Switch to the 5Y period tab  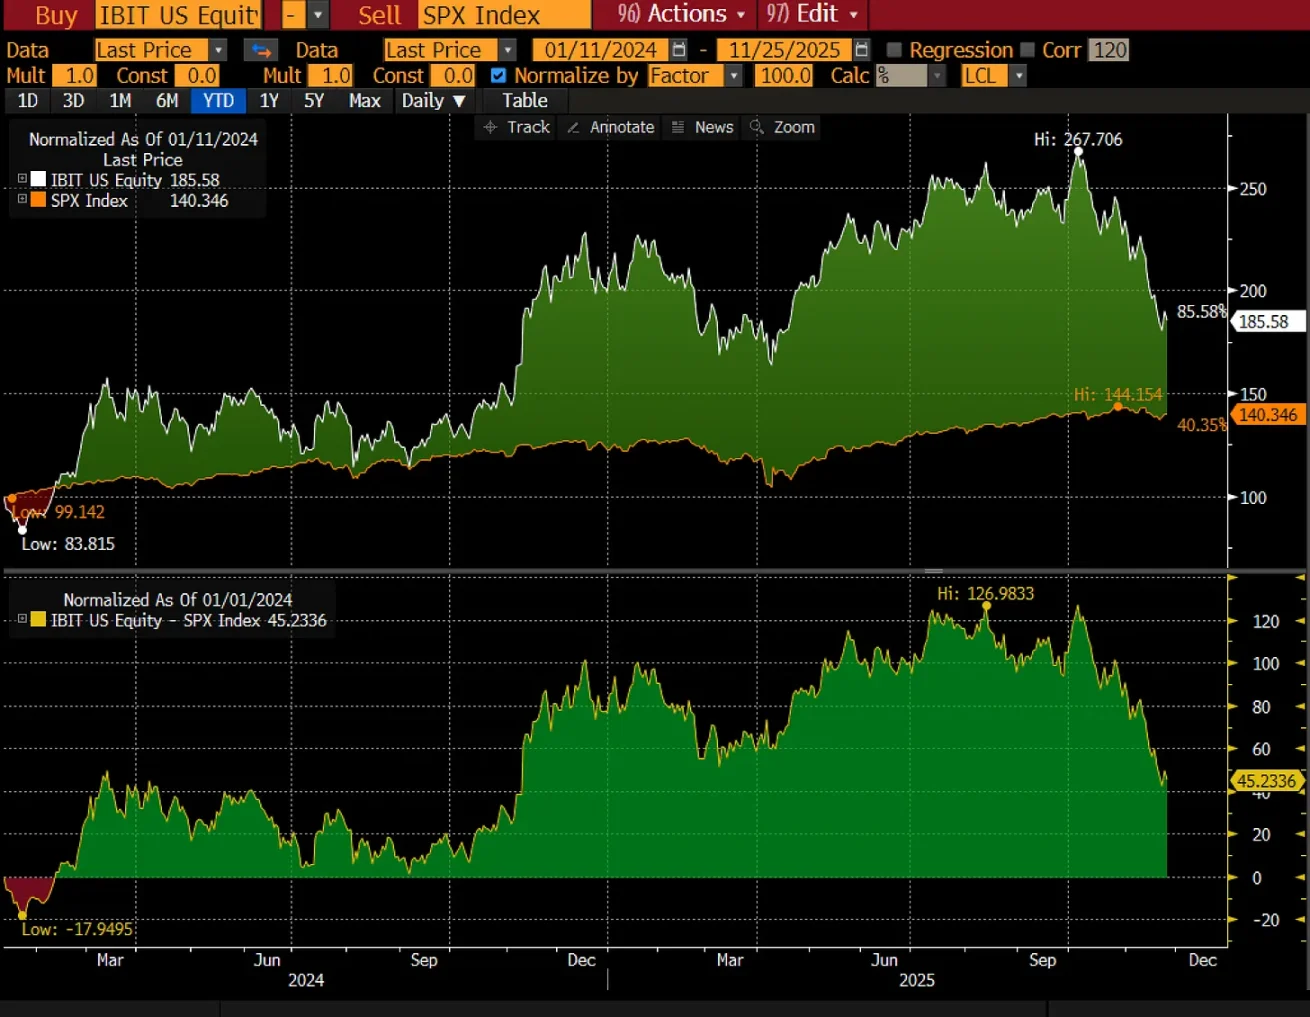click(x=313, y=100)
